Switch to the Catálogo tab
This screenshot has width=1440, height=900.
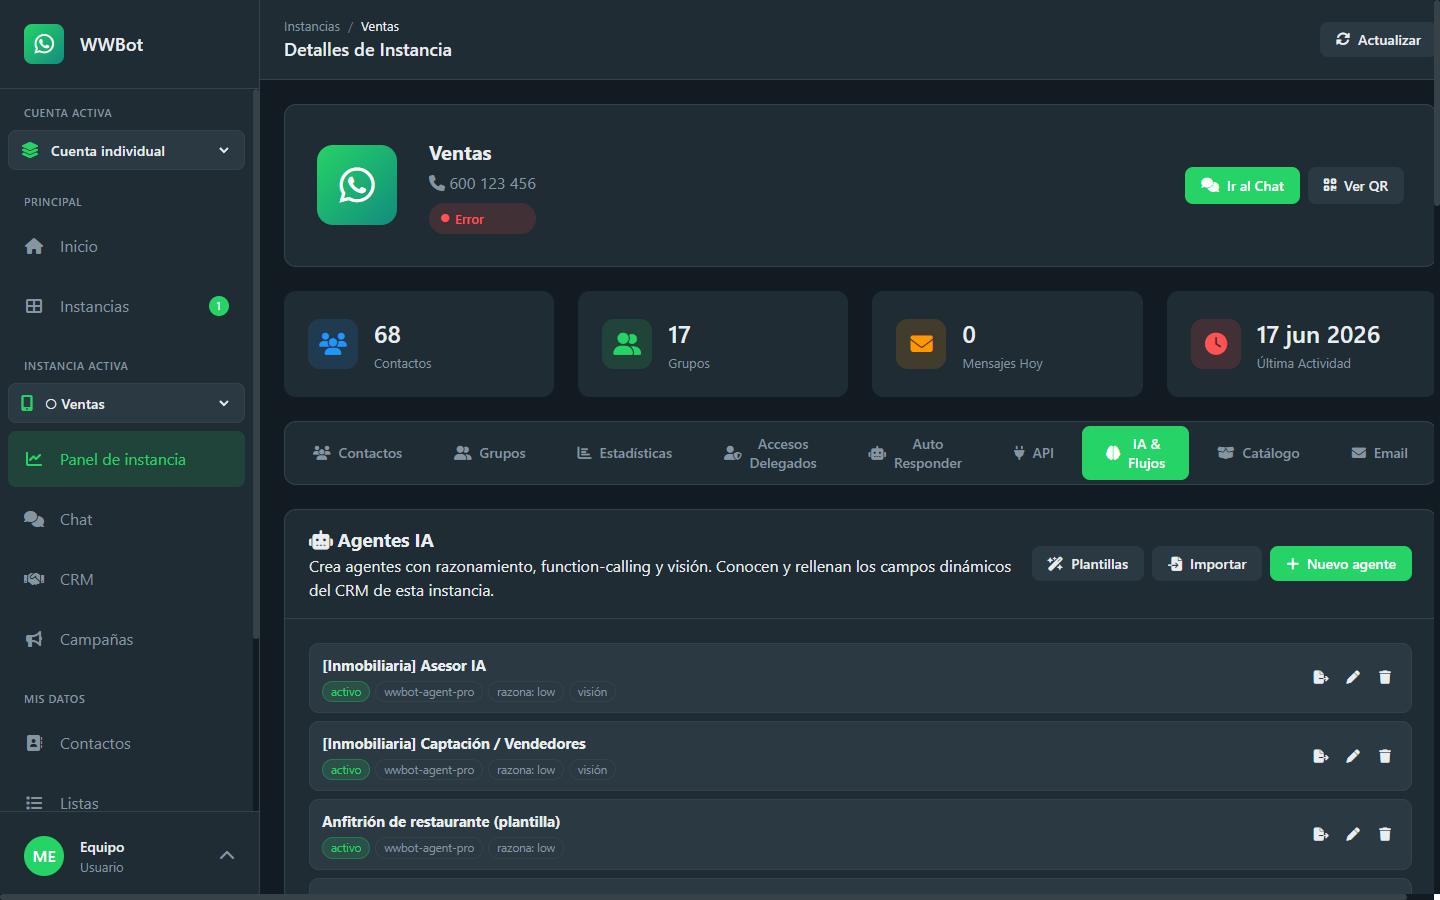[x=1259, y=453]
